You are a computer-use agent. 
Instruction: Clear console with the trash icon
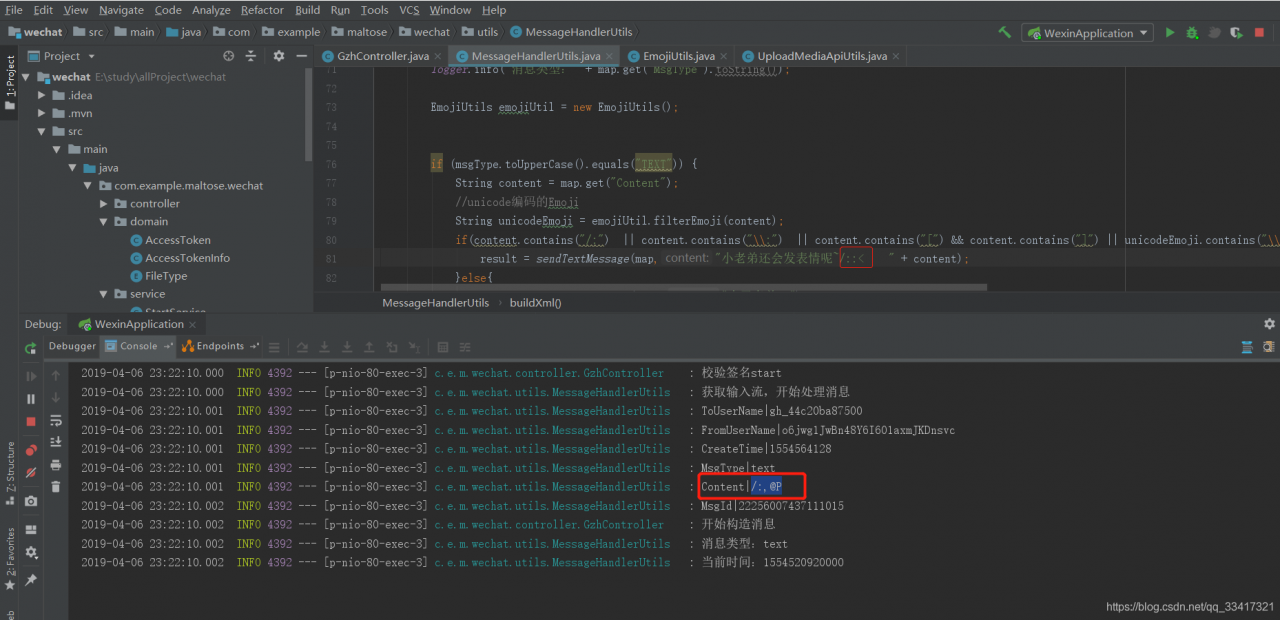pyautogui.click(x=56, y=487)
